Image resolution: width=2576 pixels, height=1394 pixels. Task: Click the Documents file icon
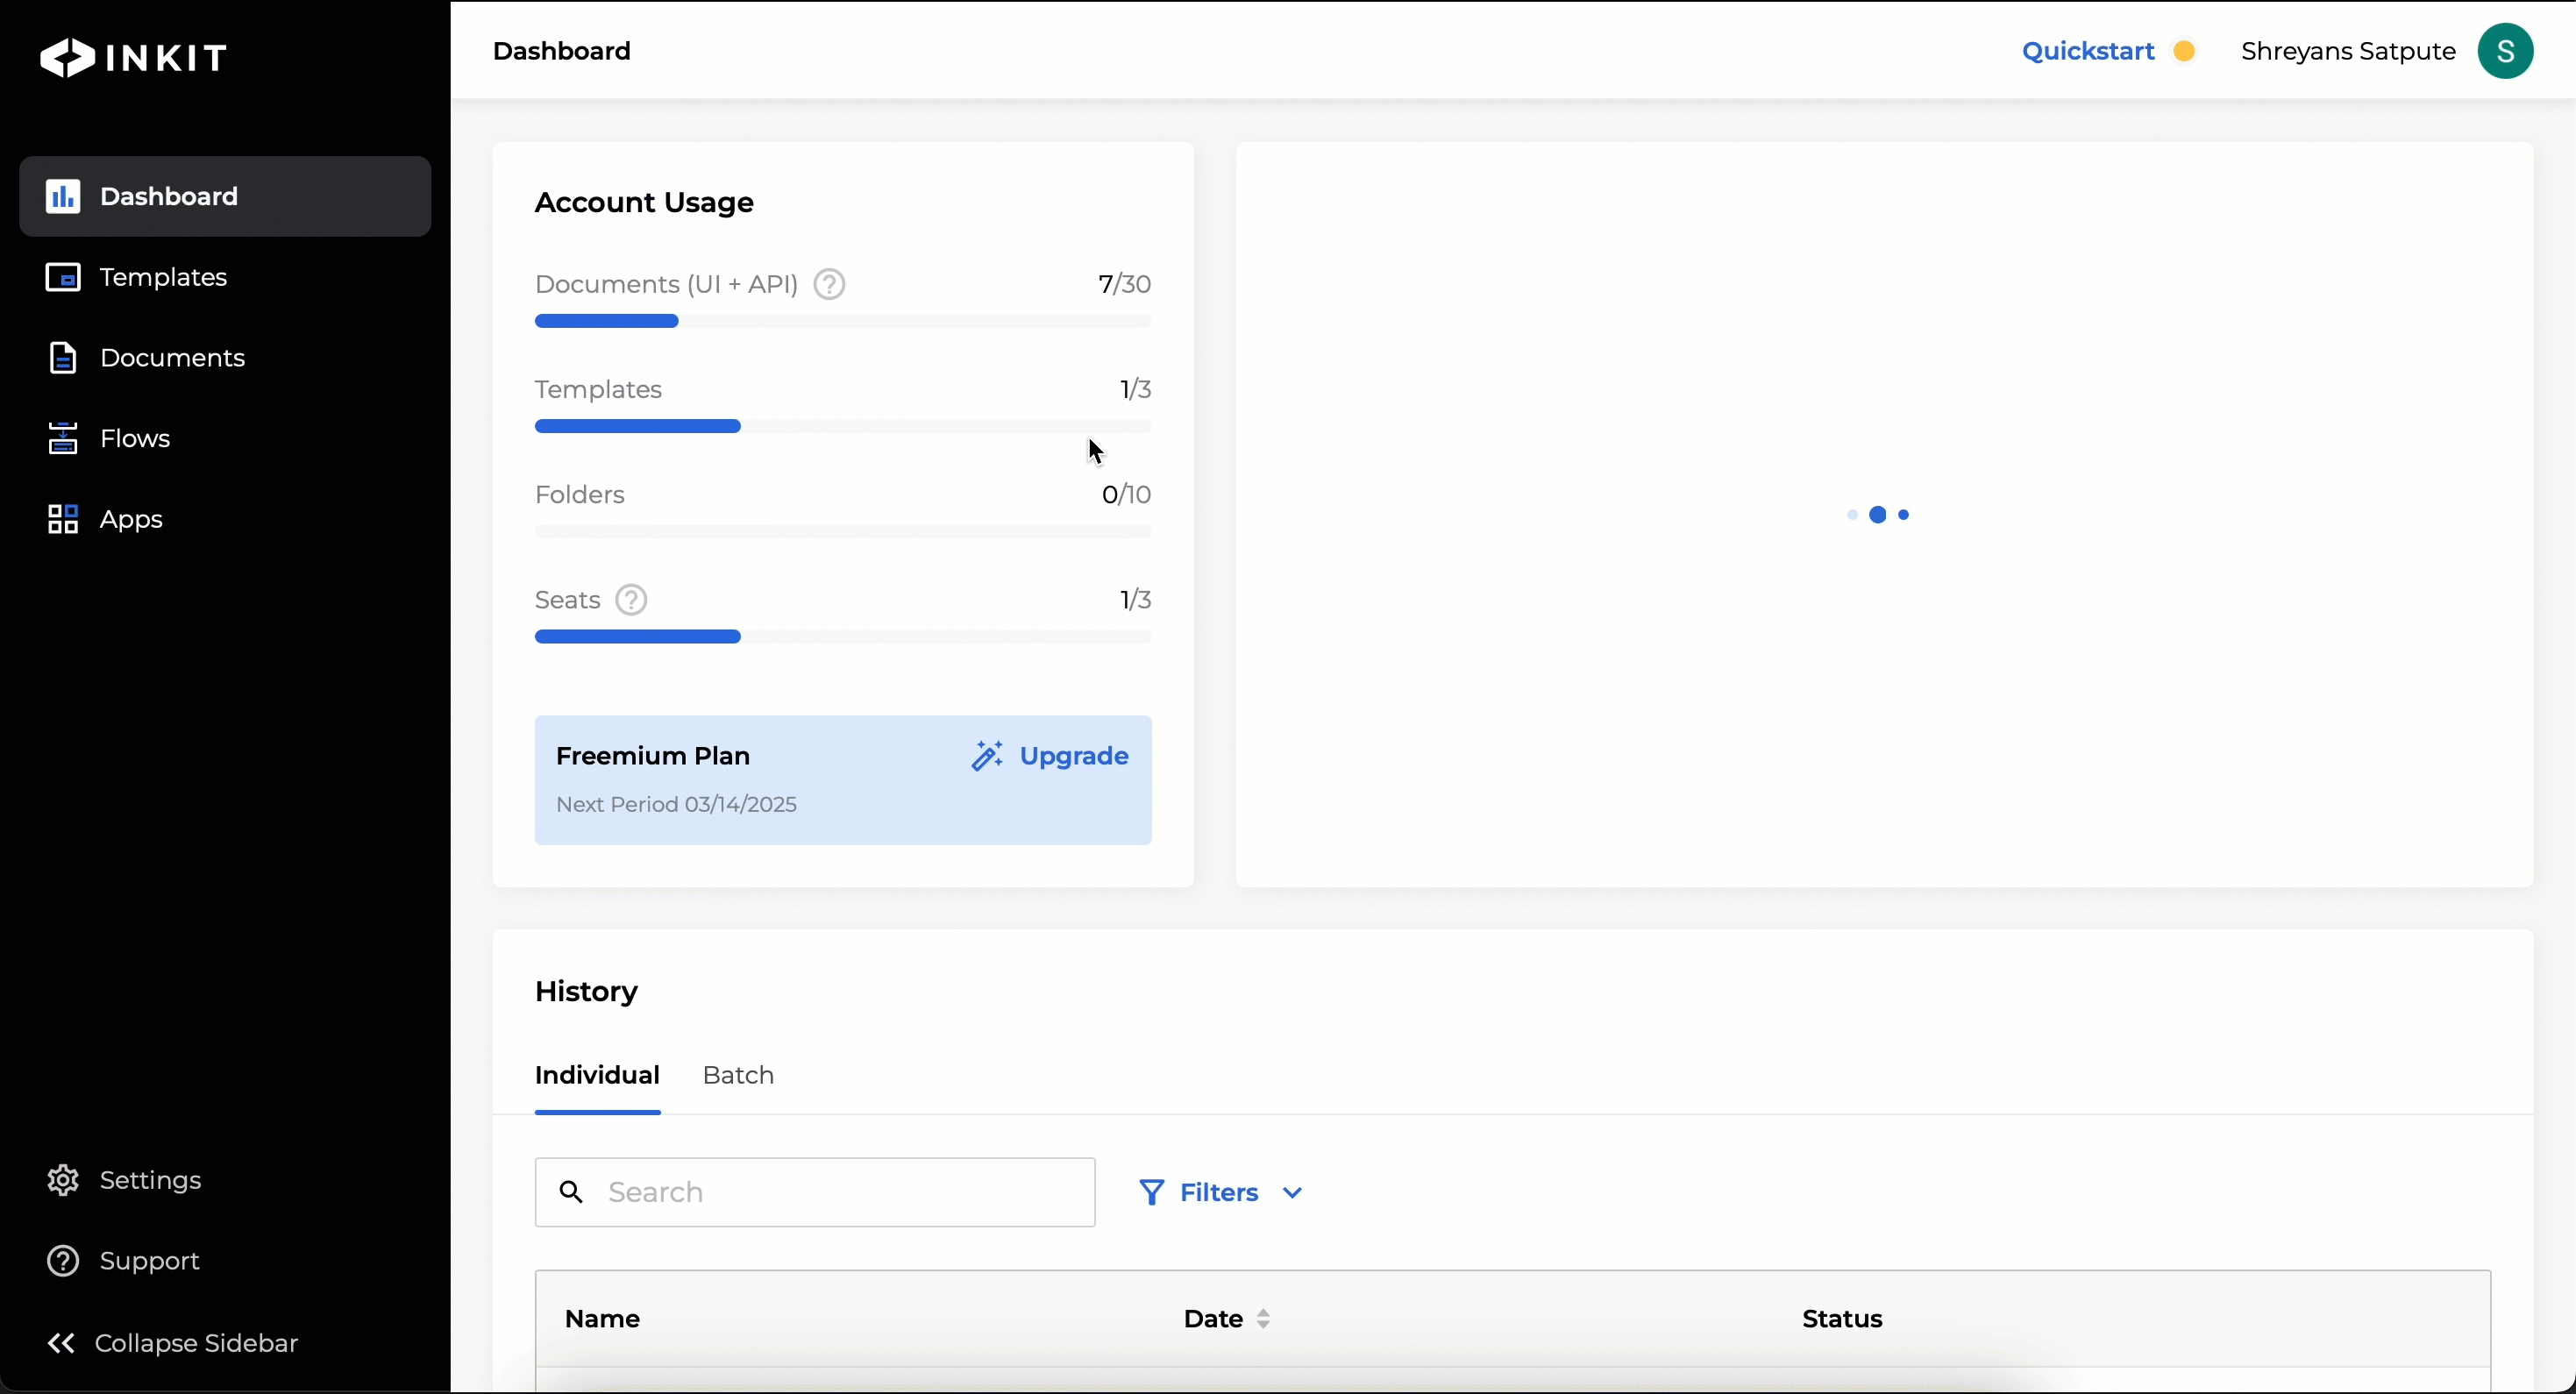tap(63, 358)
